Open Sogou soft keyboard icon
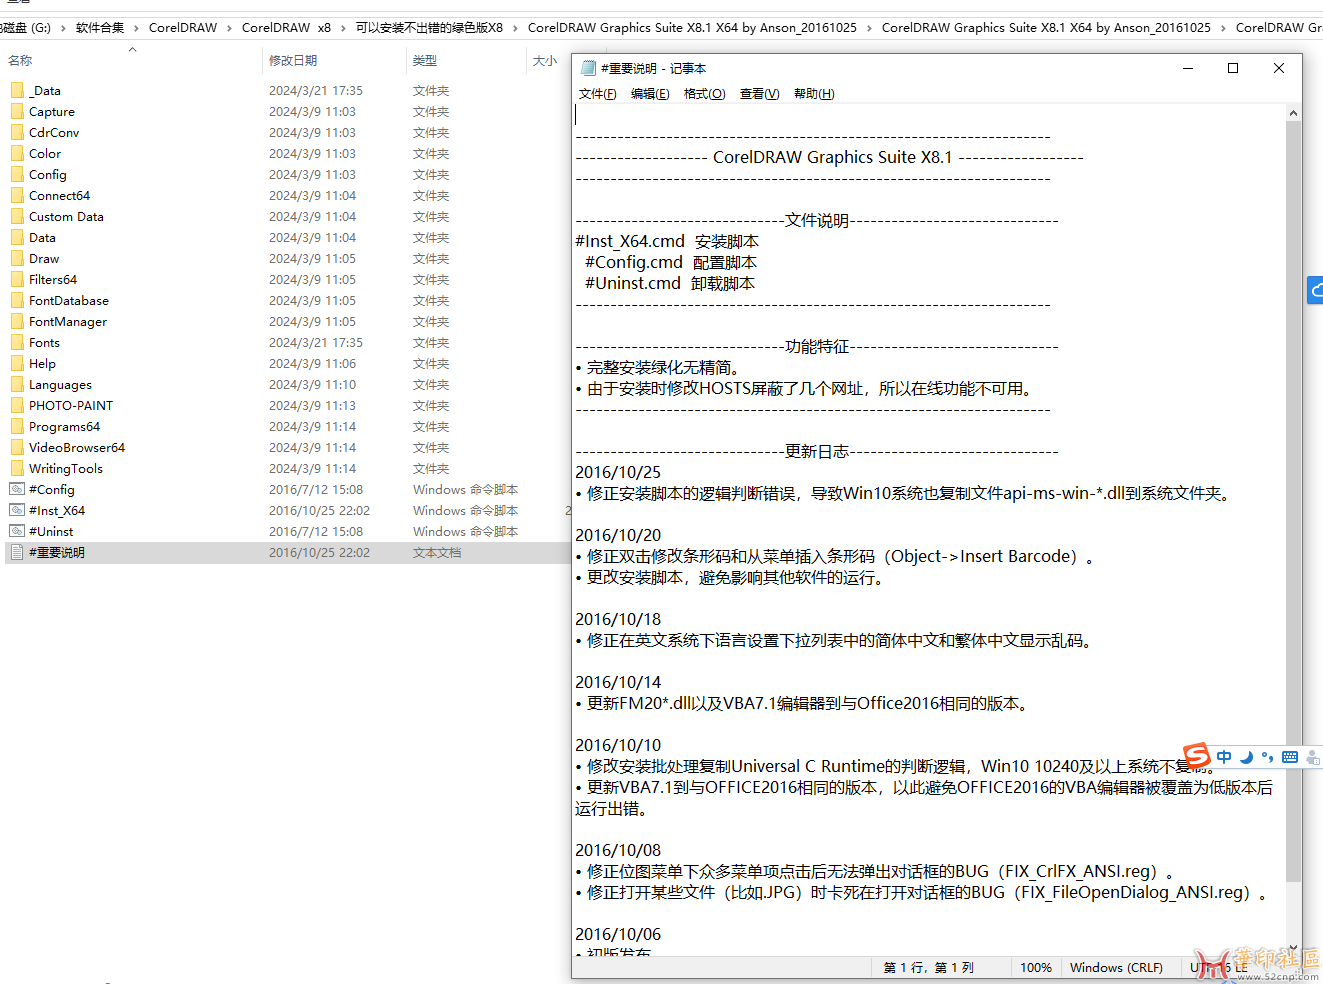This screenshot has width=1323, height=984. pyautogui.click(x=1290, y=757)
